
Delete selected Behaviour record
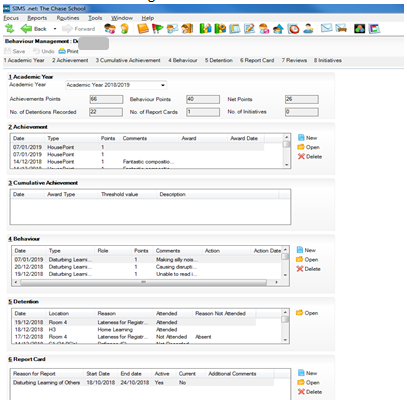click(x=308, y=269)
